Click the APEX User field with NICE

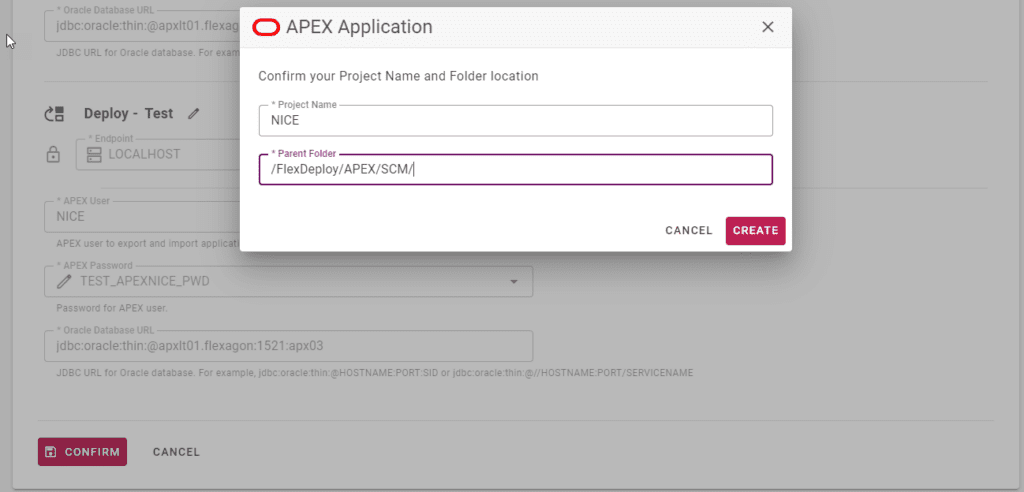[142, 216]
